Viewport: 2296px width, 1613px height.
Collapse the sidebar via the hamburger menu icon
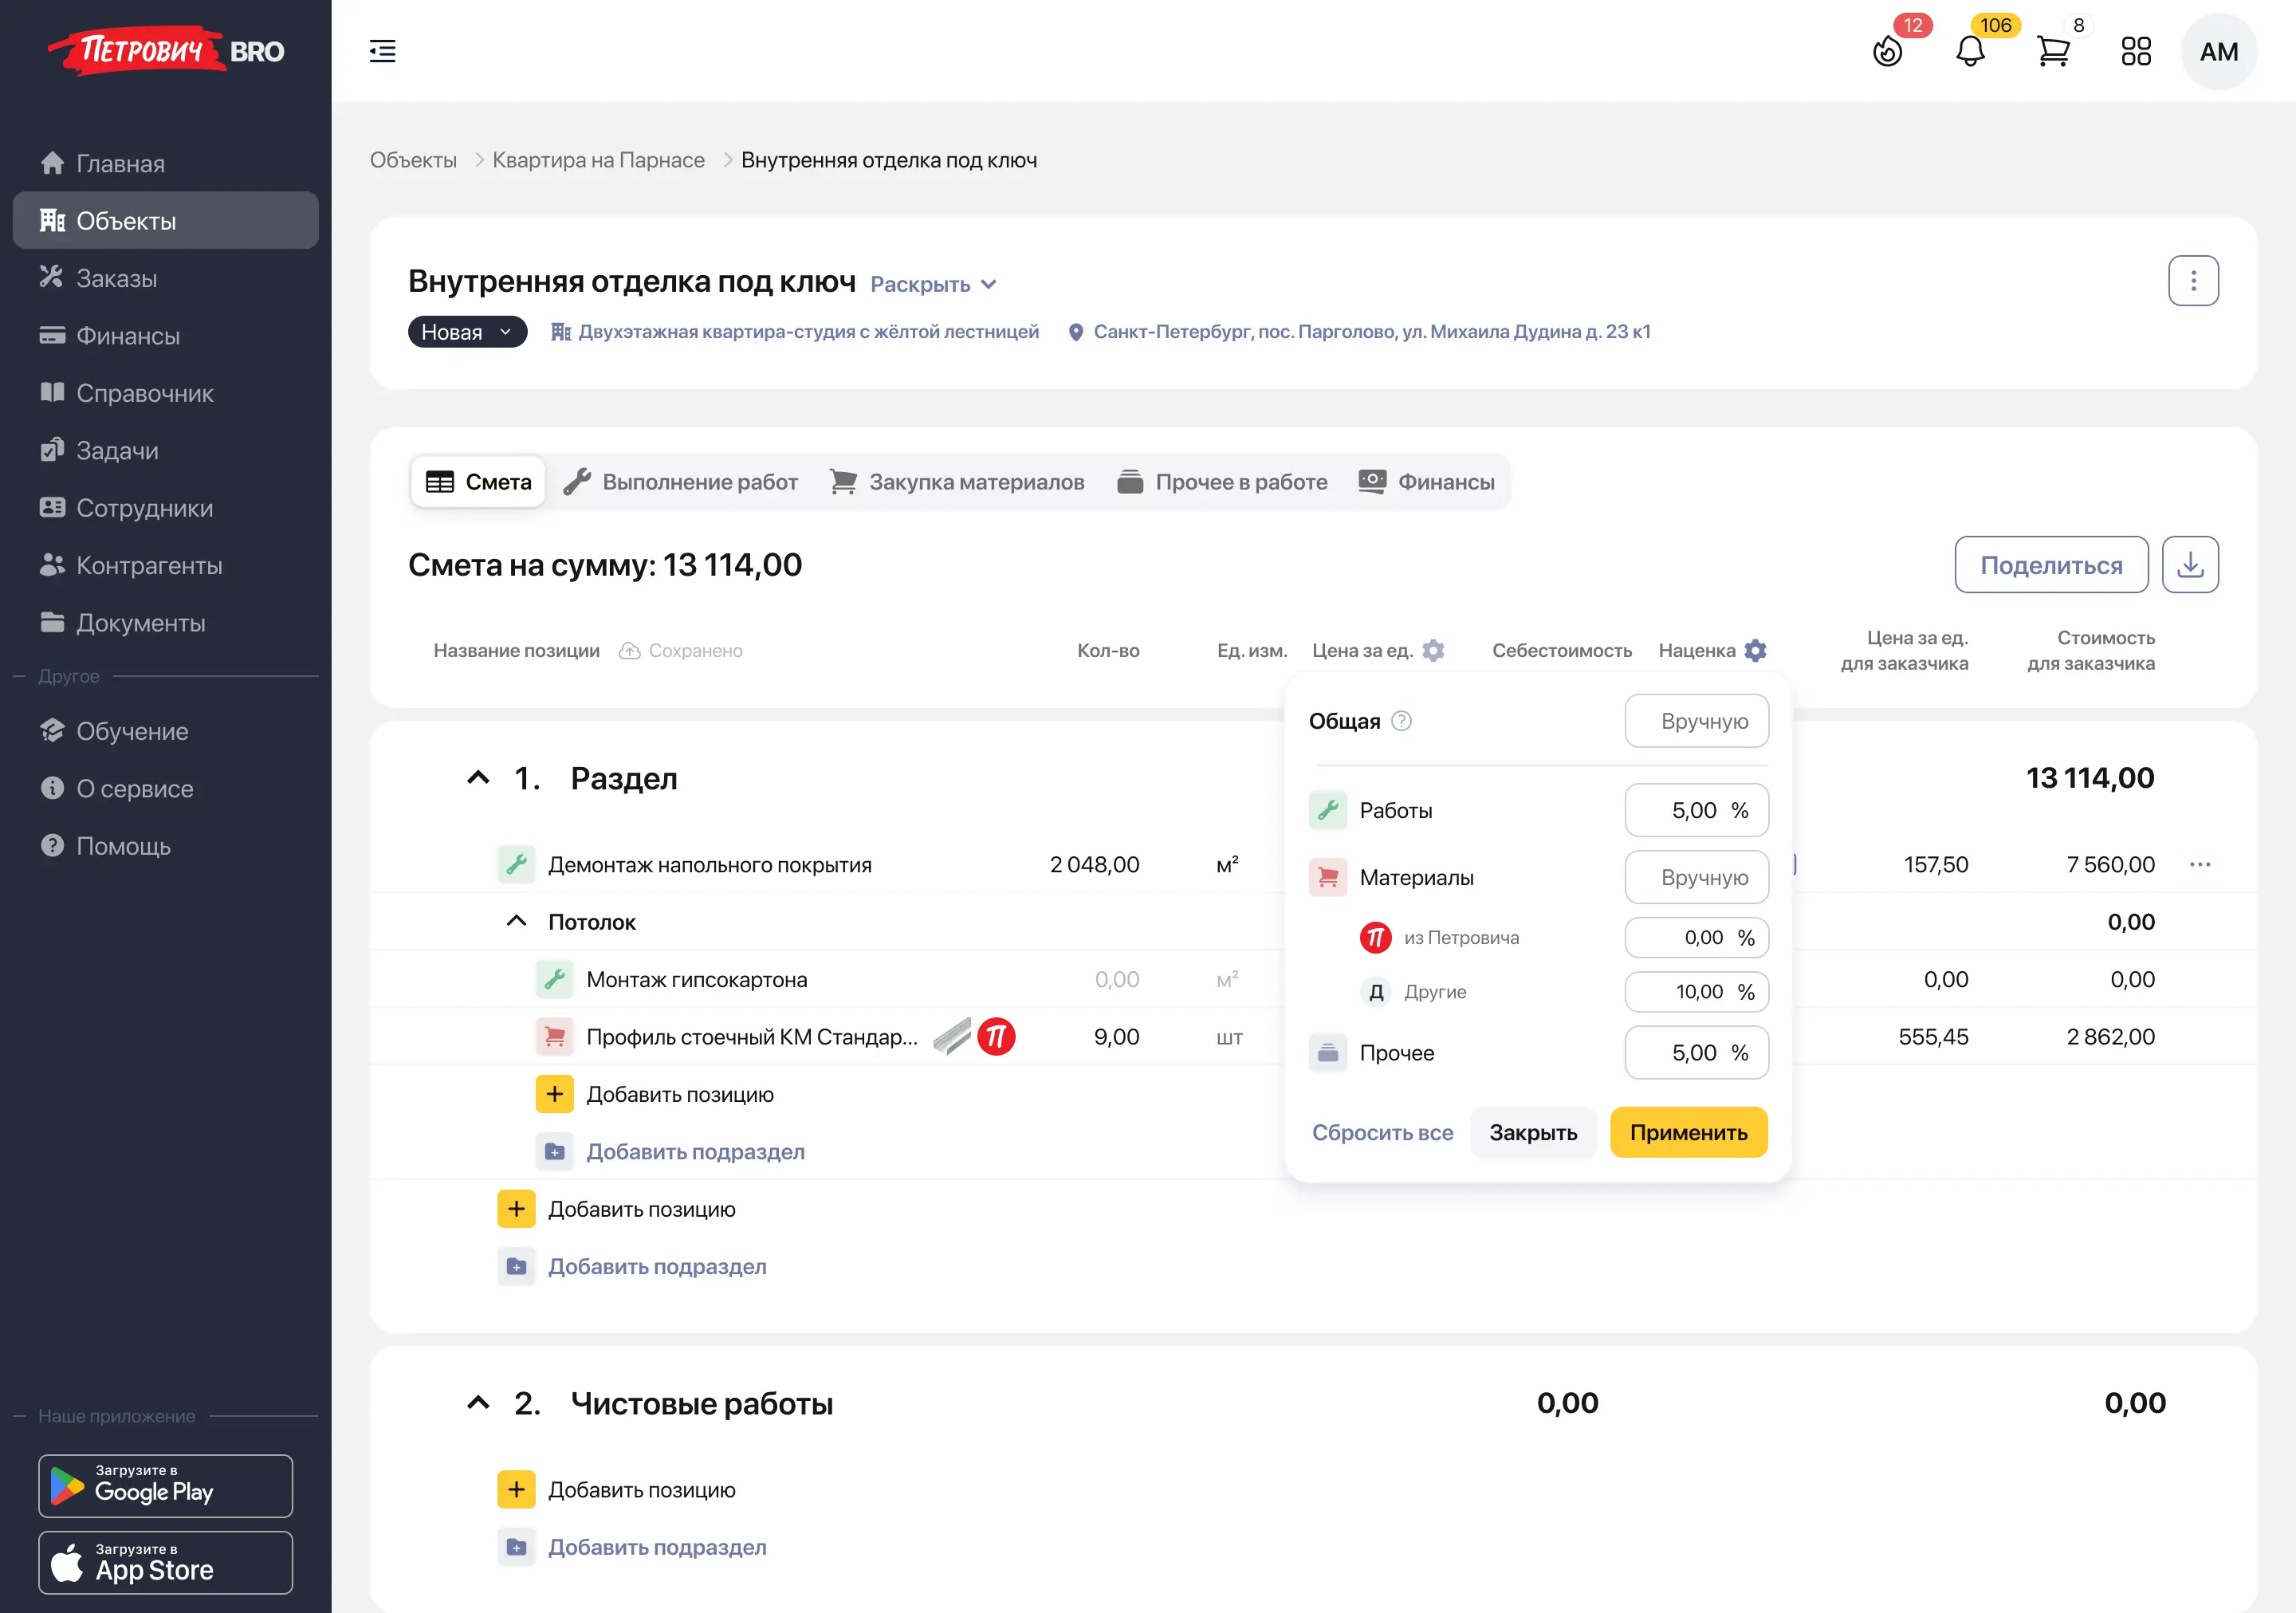tap(382, 51)
